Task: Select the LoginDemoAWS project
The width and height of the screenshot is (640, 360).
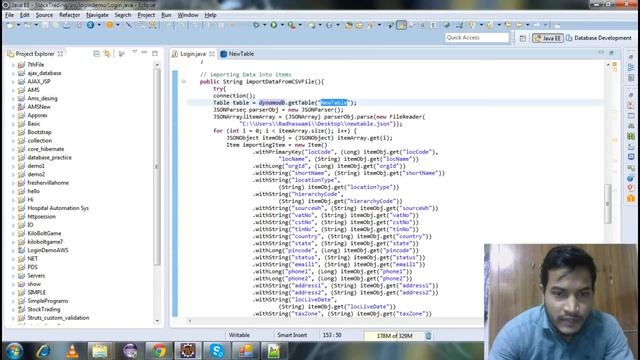Action: [x=47, y=250]
